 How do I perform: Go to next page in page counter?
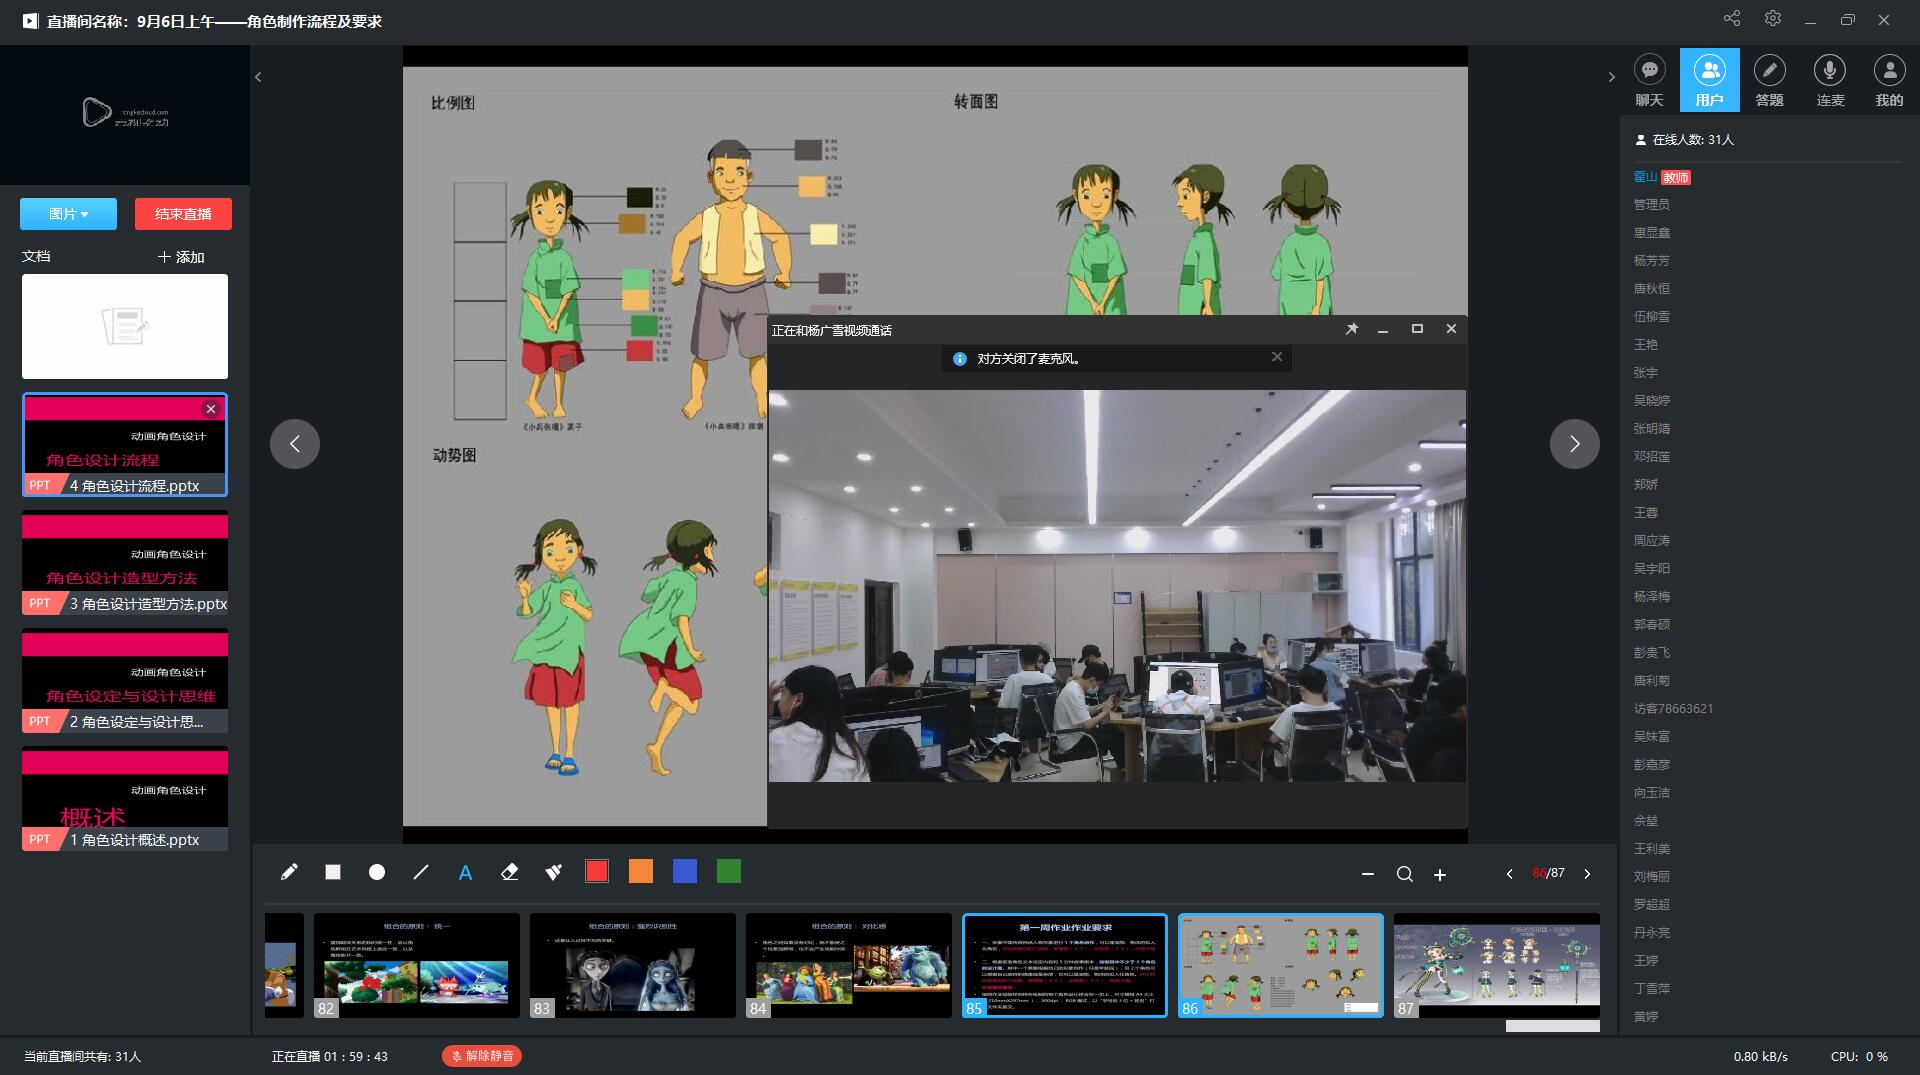click(x=1587, y=874)
